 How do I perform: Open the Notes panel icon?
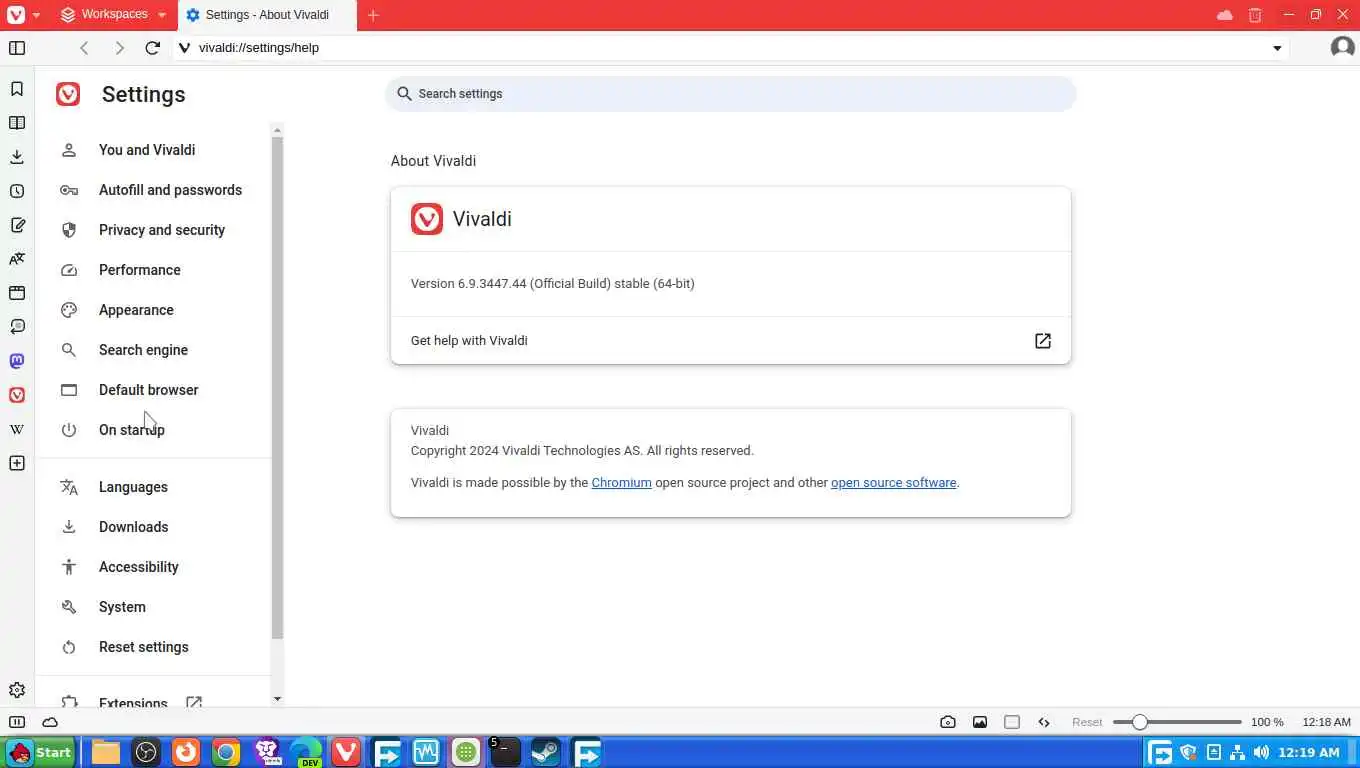(17, 225)
